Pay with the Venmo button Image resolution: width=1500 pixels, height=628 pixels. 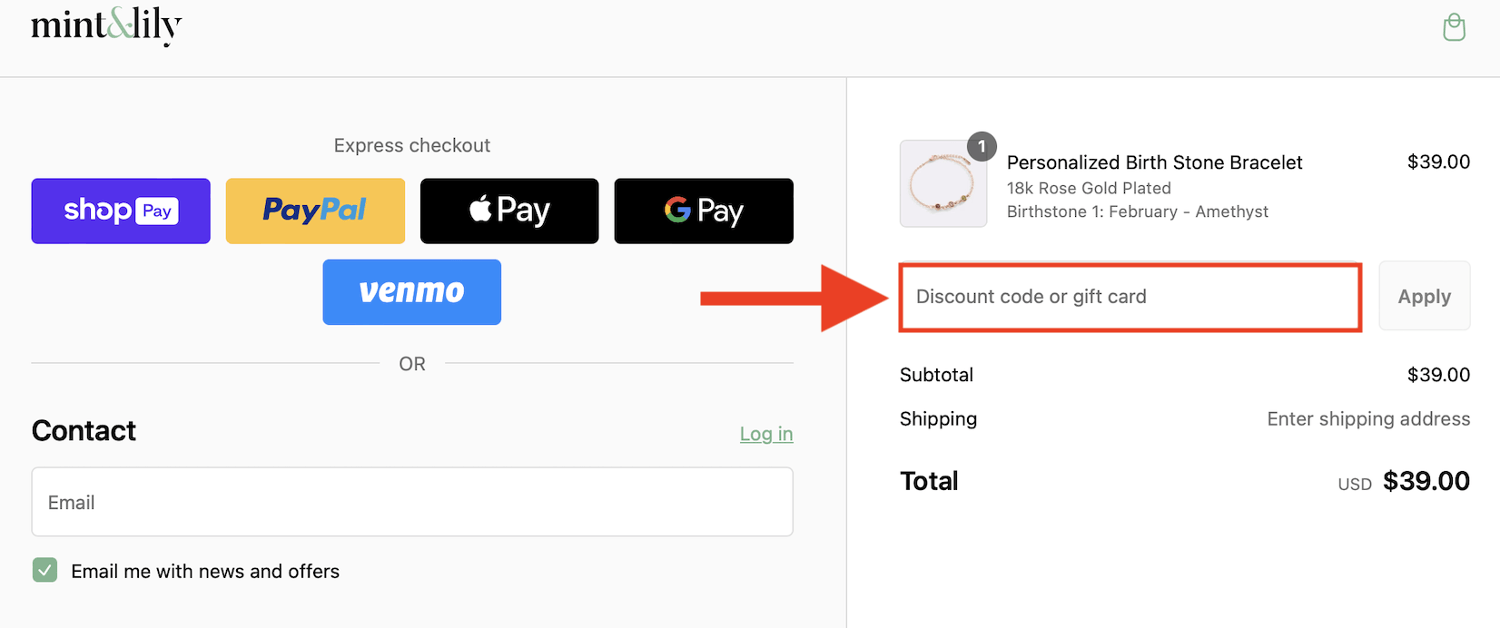411,292
